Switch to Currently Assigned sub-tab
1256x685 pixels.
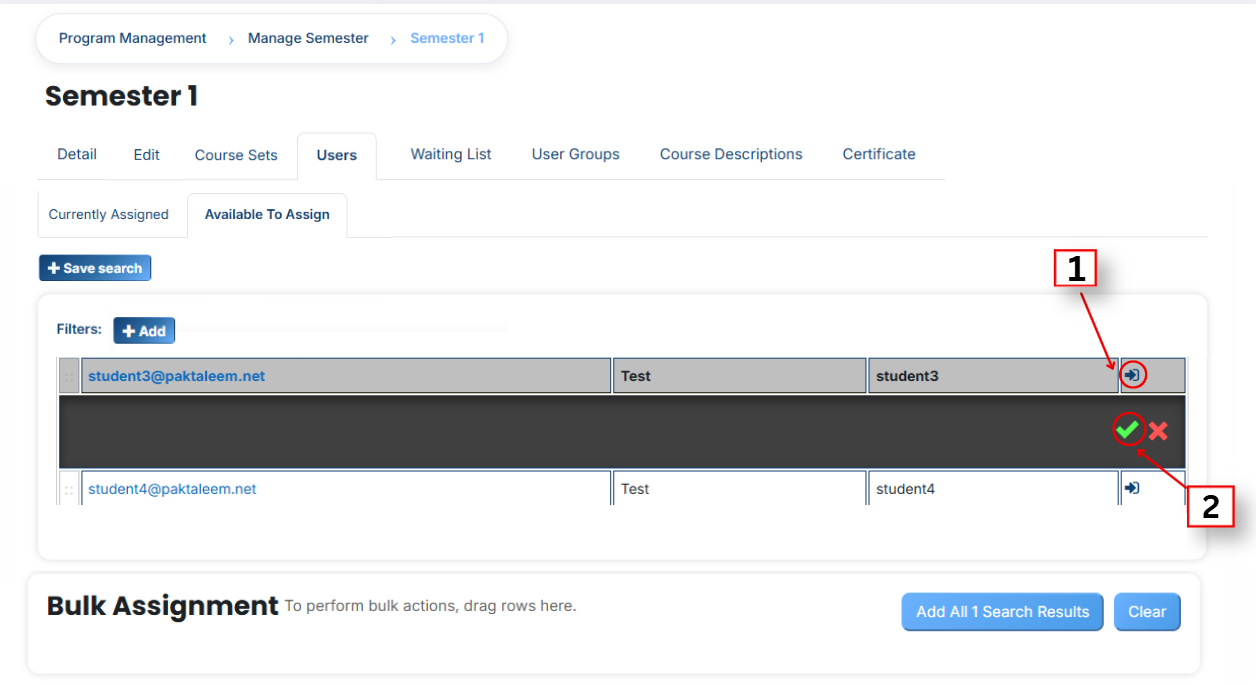coord(109,214)
